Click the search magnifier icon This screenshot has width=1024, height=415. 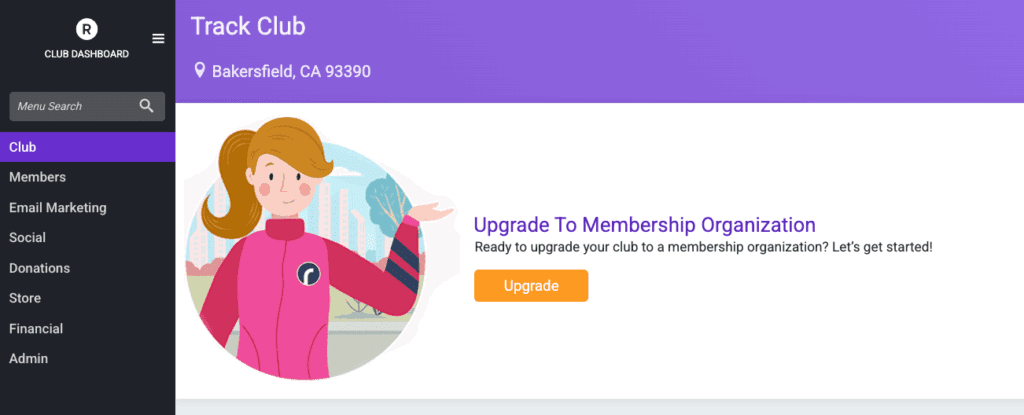point(147,105)
